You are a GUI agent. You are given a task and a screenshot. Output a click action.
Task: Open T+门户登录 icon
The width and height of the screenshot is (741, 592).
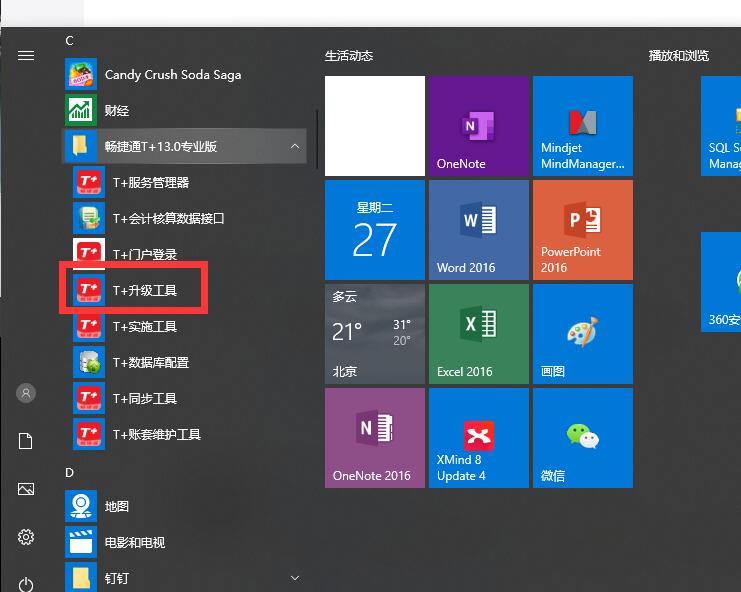click(89, 254)
